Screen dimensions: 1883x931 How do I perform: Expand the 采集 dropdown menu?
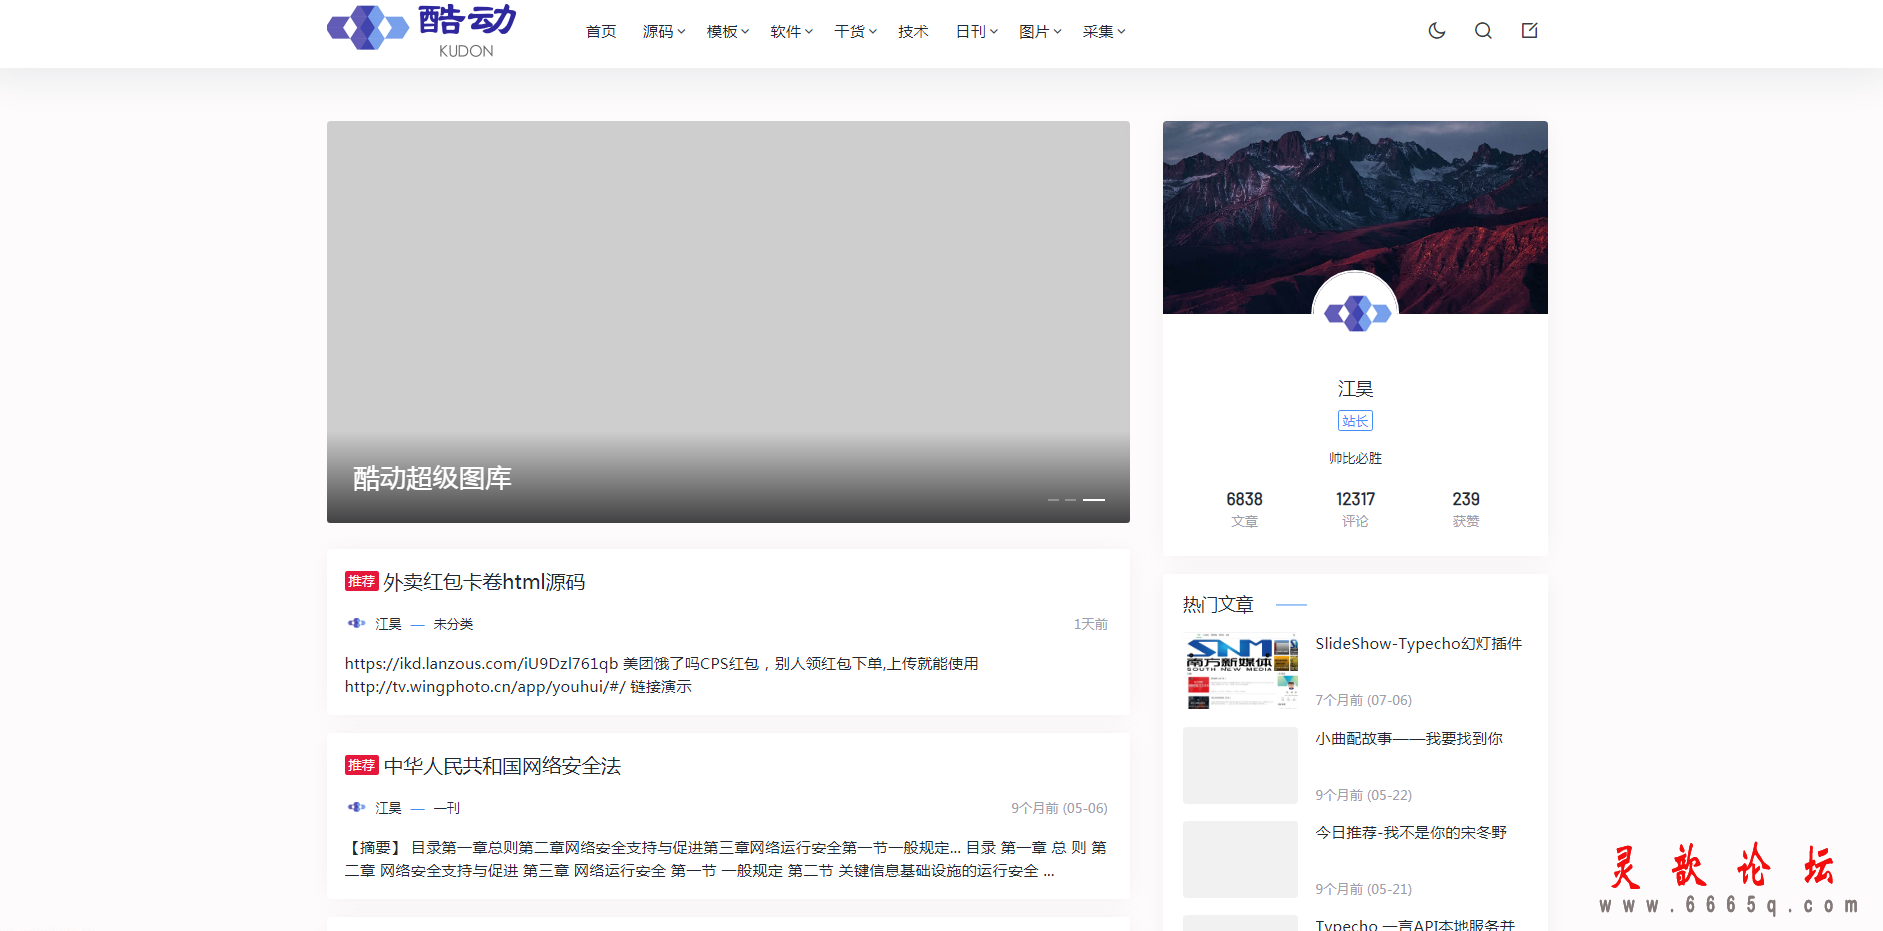coord(1104,32)
